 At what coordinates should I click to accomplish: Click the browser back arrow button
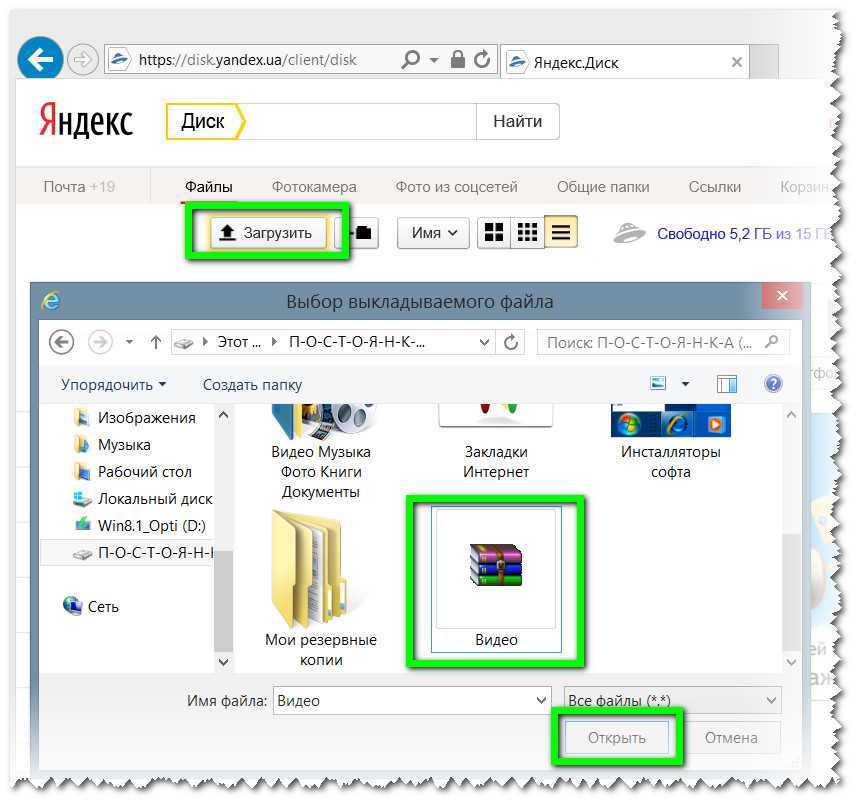coord(40,59)
